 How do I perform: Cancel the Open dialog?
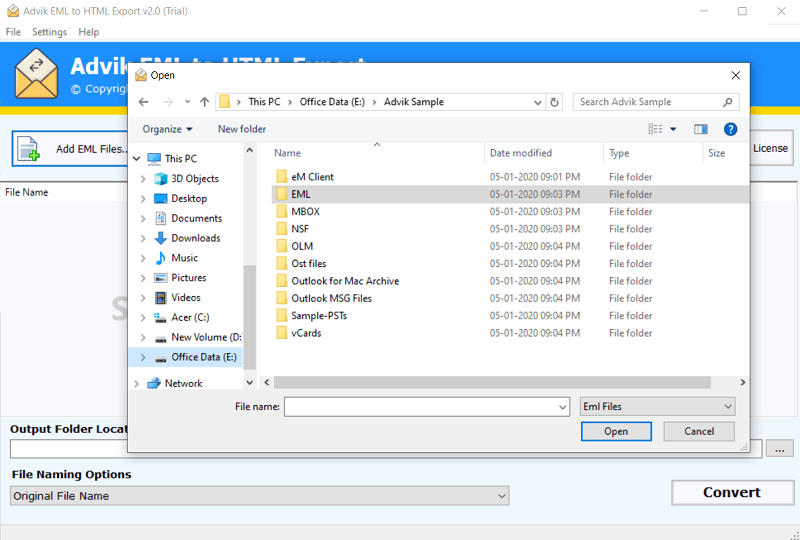[699, 432]
